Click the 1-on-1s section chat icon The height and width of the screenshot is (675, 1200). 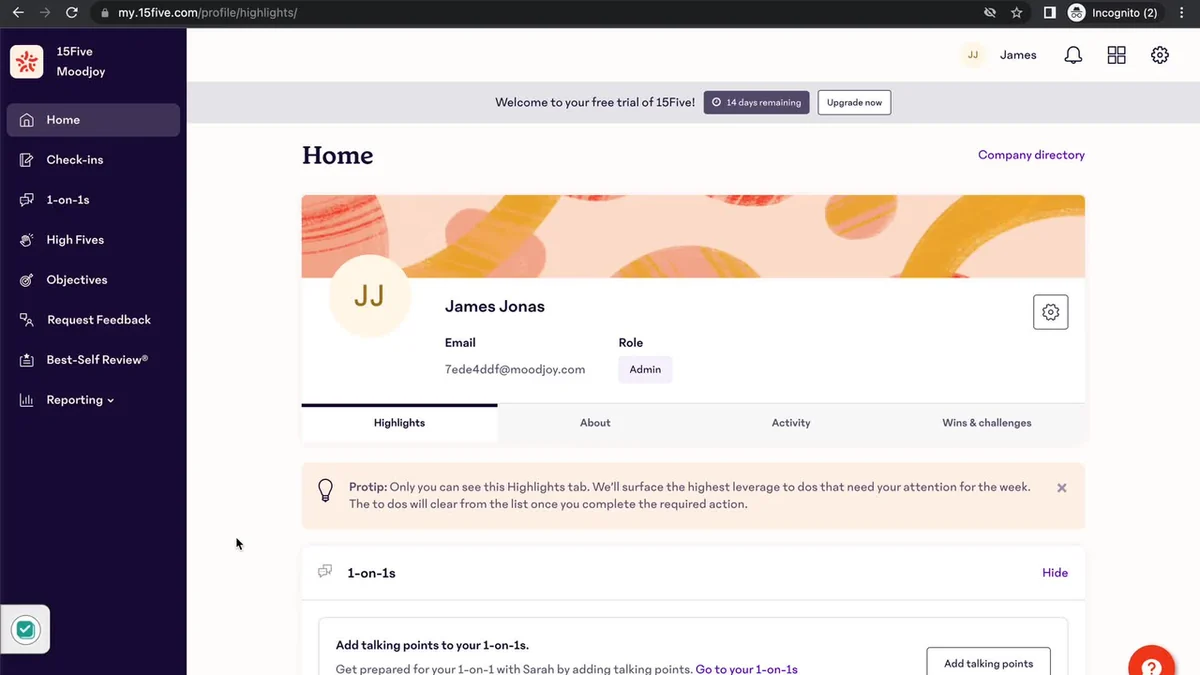(x=325, y=572)
